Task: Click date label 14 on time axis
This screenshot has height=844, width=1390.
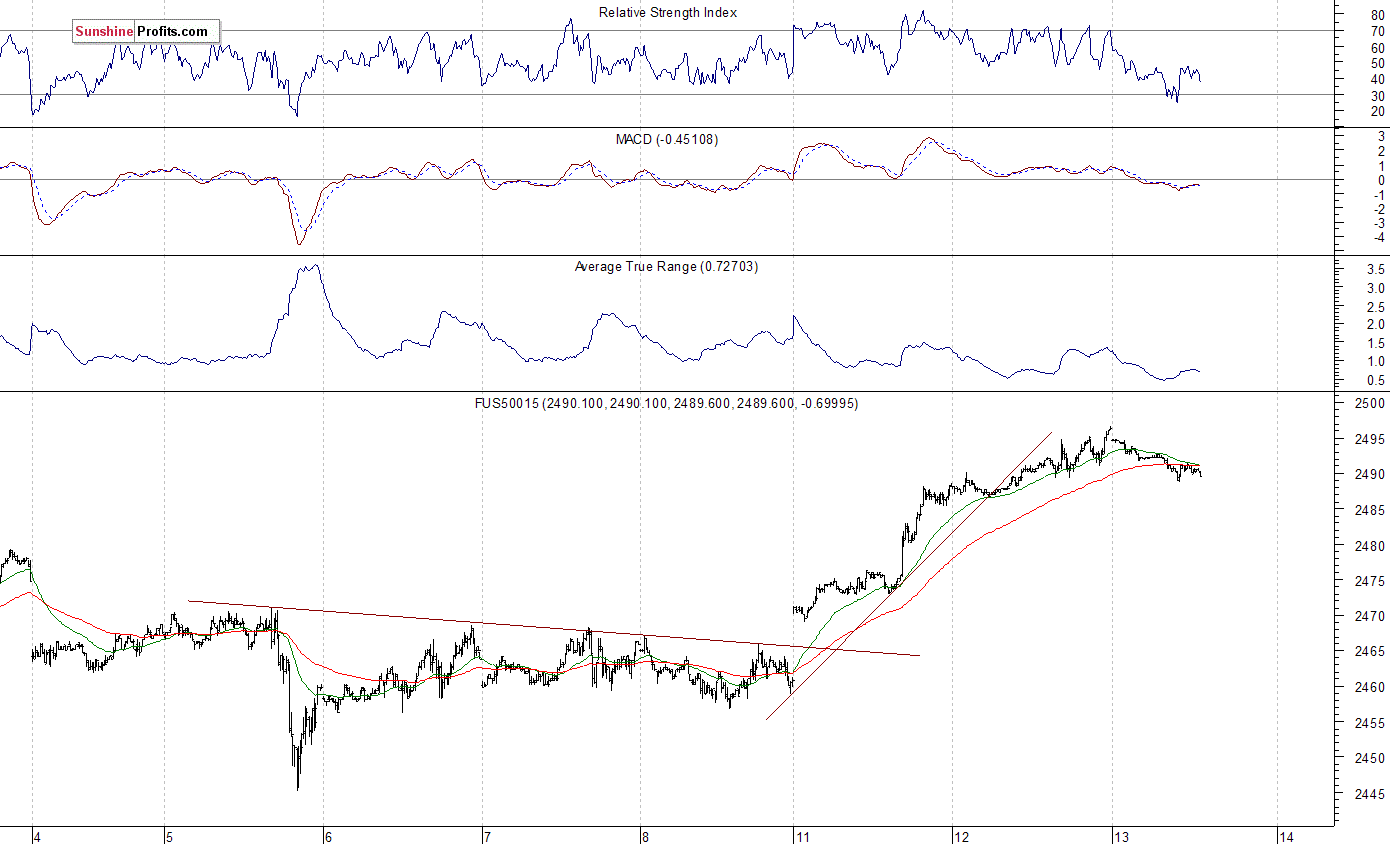Action: pos(1287,836)
